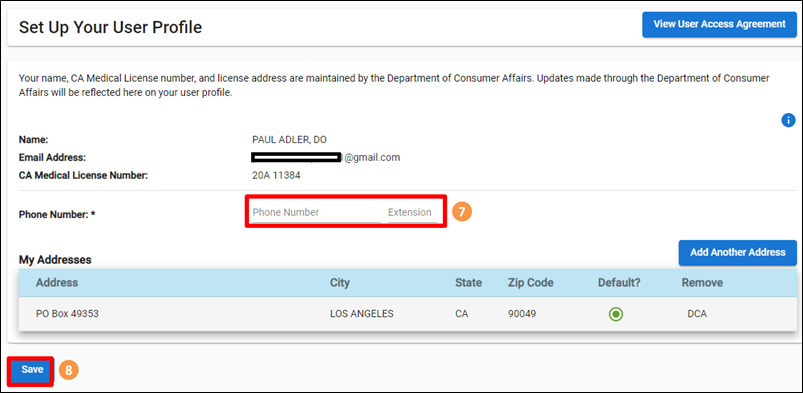Click the City column header

[x=340, y=282]
